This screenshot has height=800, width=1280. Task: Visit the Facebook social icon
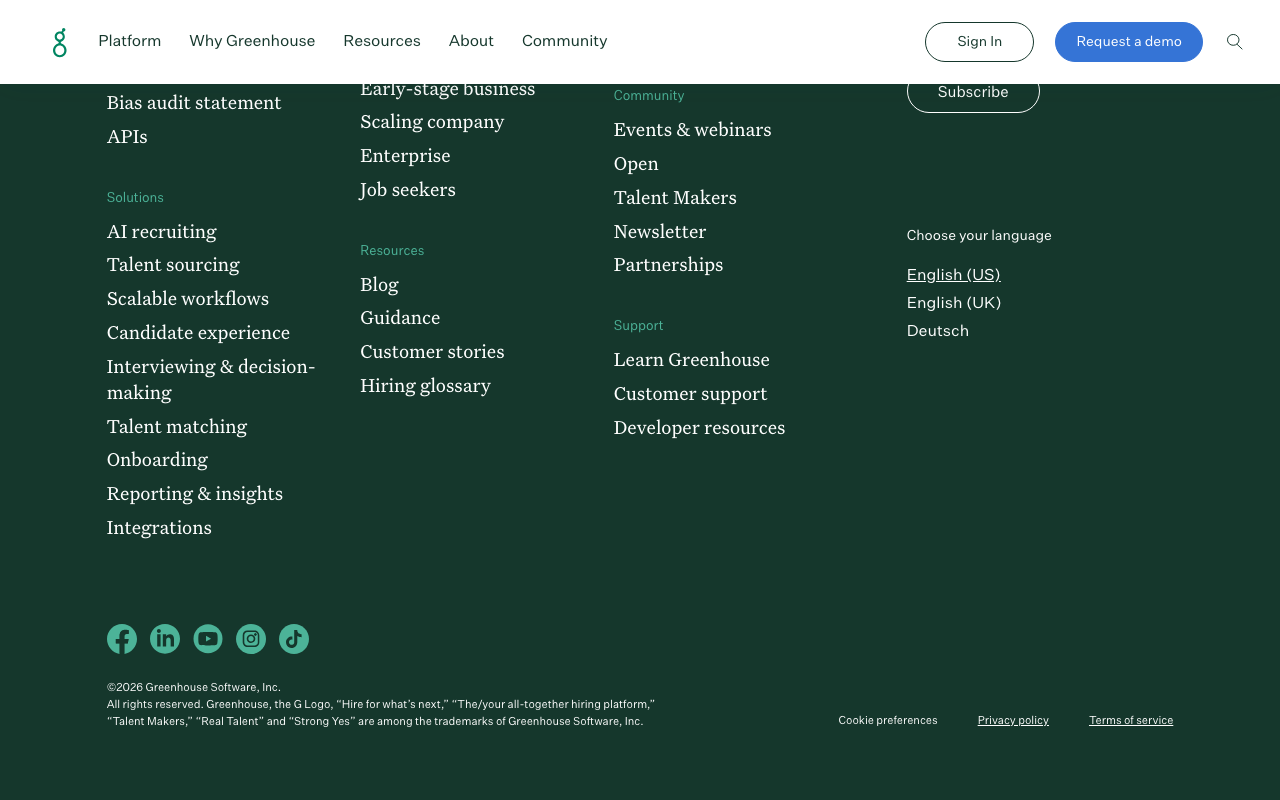[x=122, y=639]
